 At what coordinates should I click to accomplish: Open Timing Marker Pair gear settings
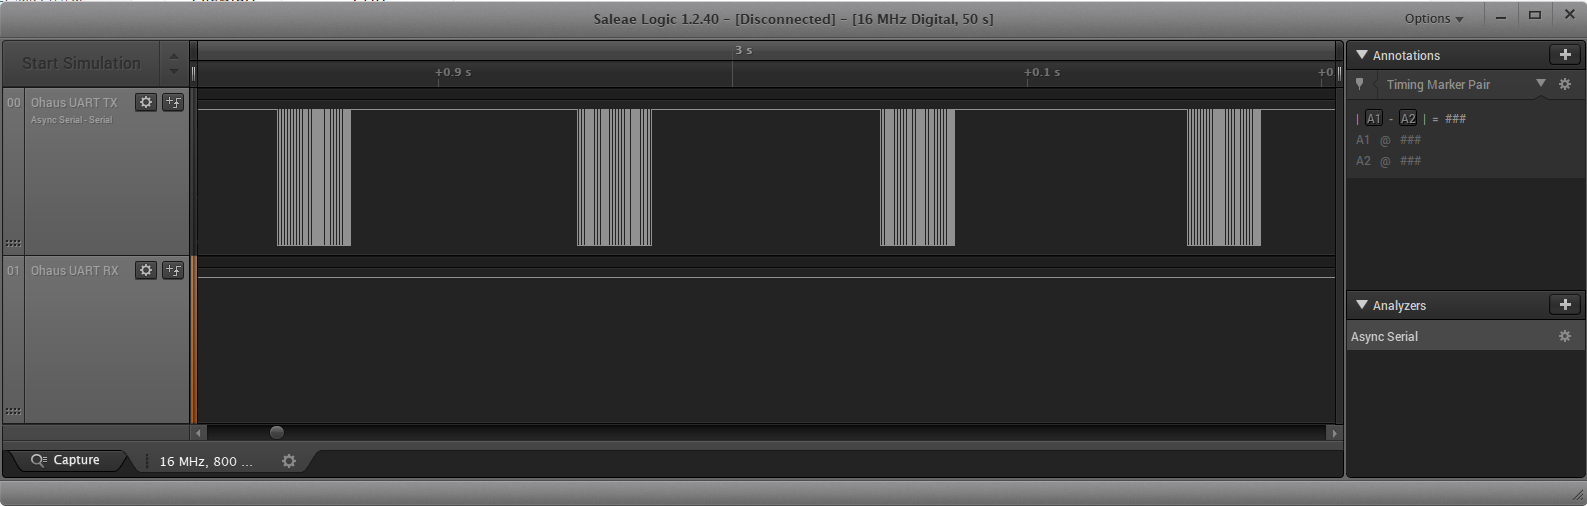(1565, 85)
